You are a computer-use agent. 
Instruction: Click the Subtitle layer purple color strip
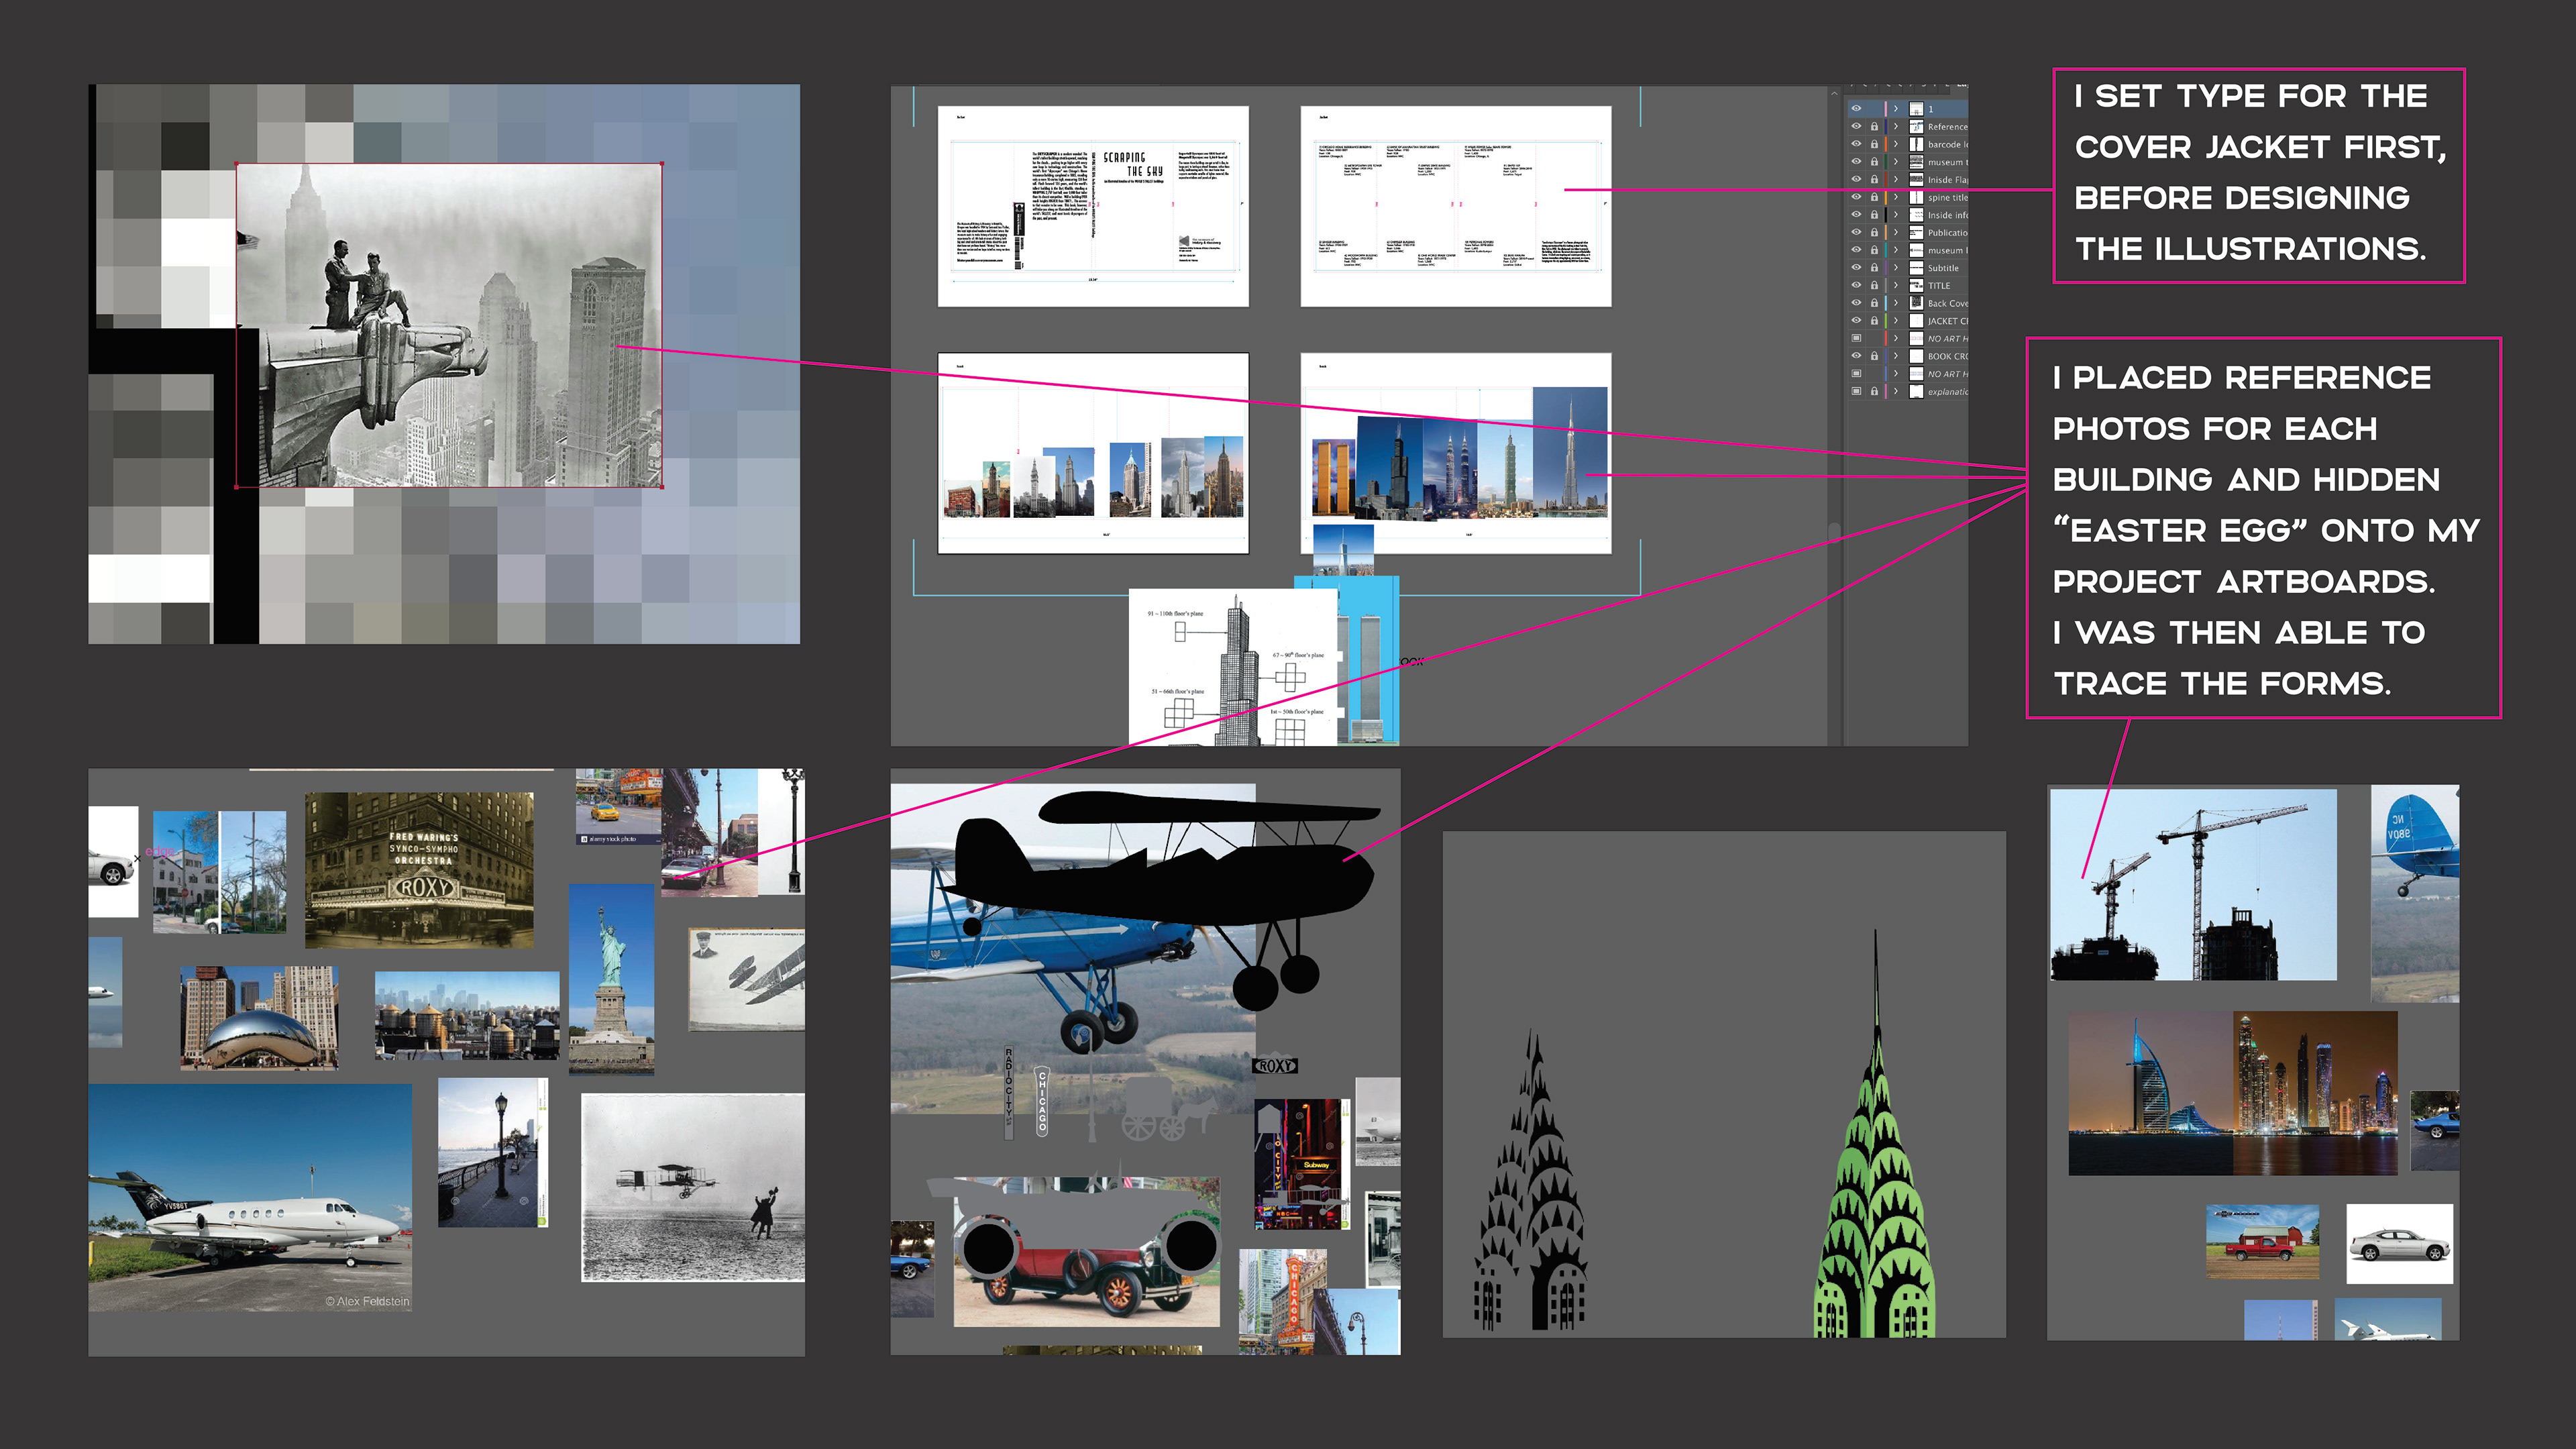(x=1886, y=268)
